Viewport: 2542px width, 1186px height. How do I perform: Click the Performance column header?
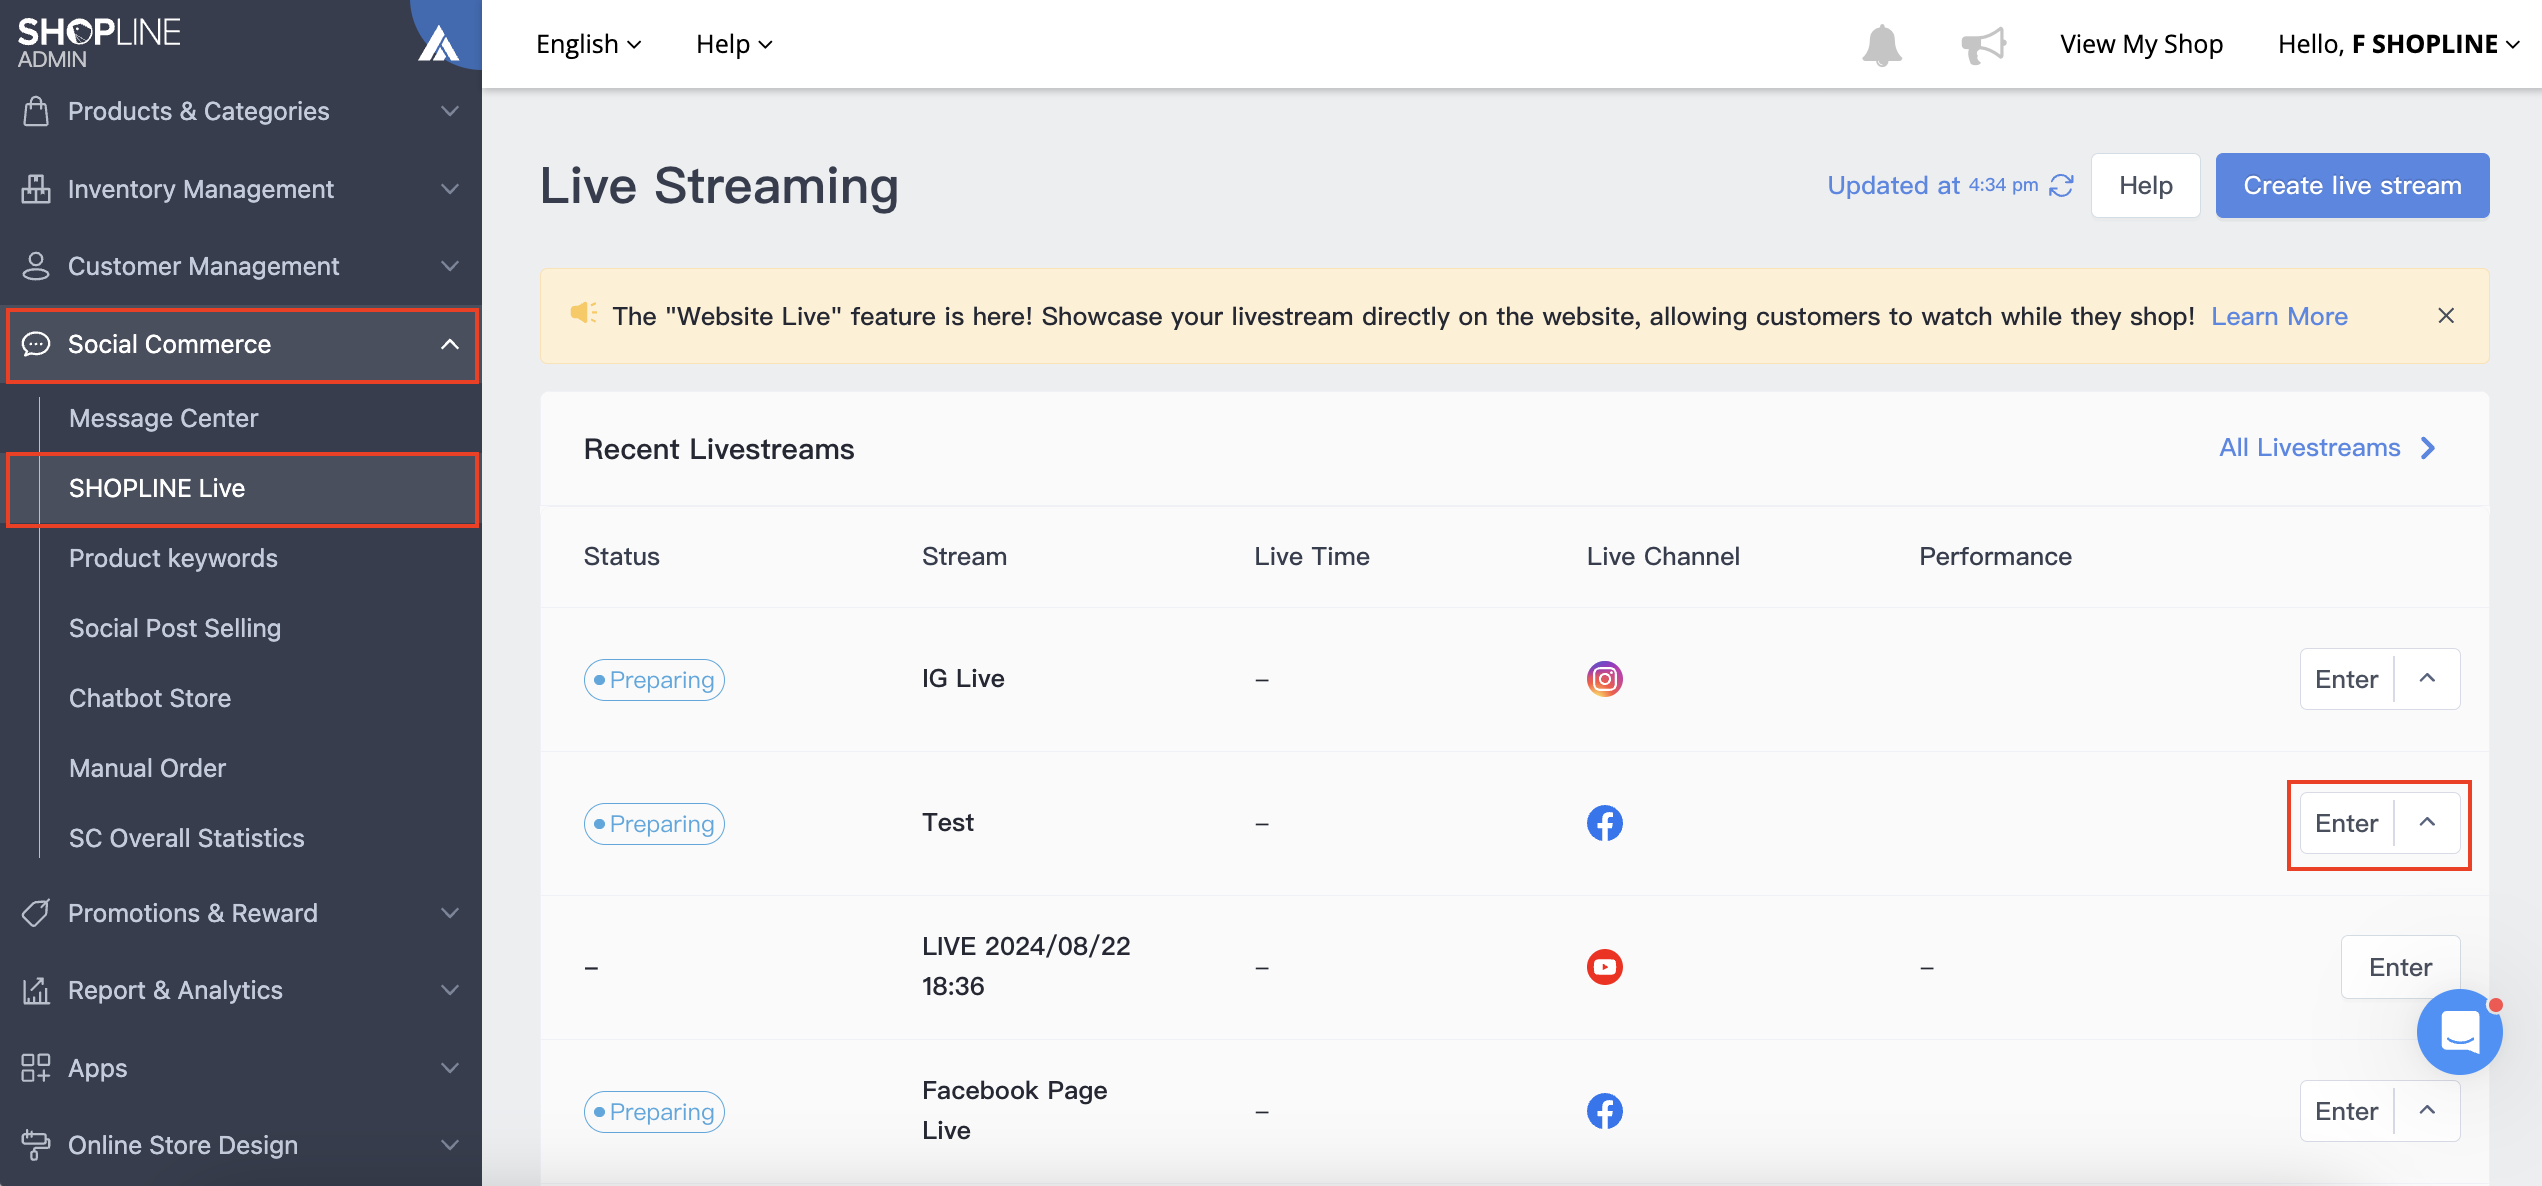1995,556
